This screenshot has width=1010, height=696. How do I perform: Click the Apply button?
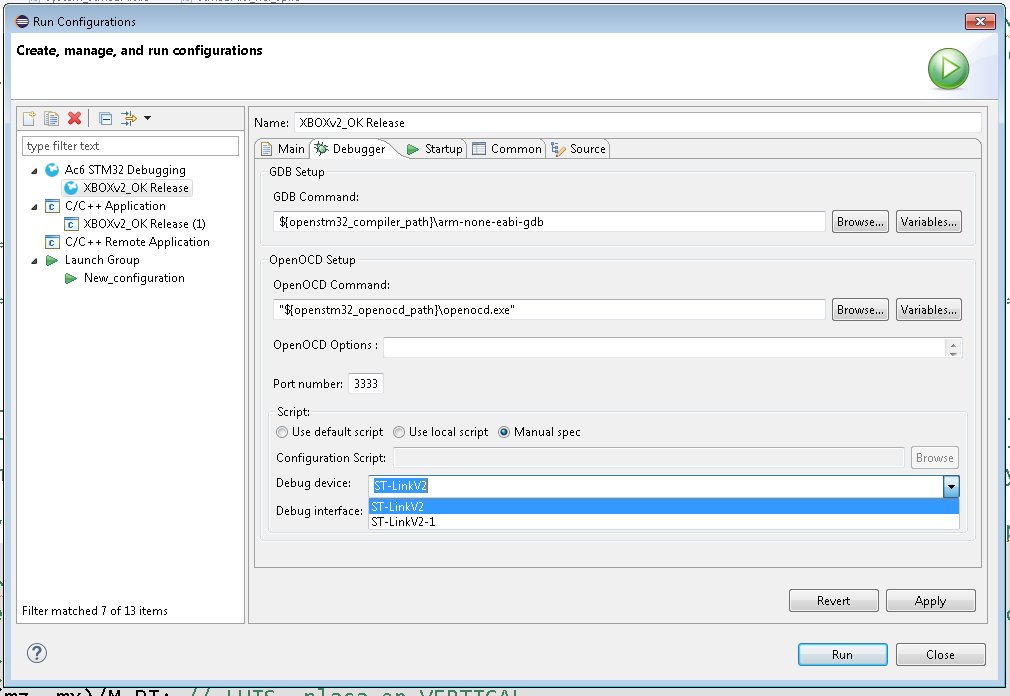coord(930,601)
